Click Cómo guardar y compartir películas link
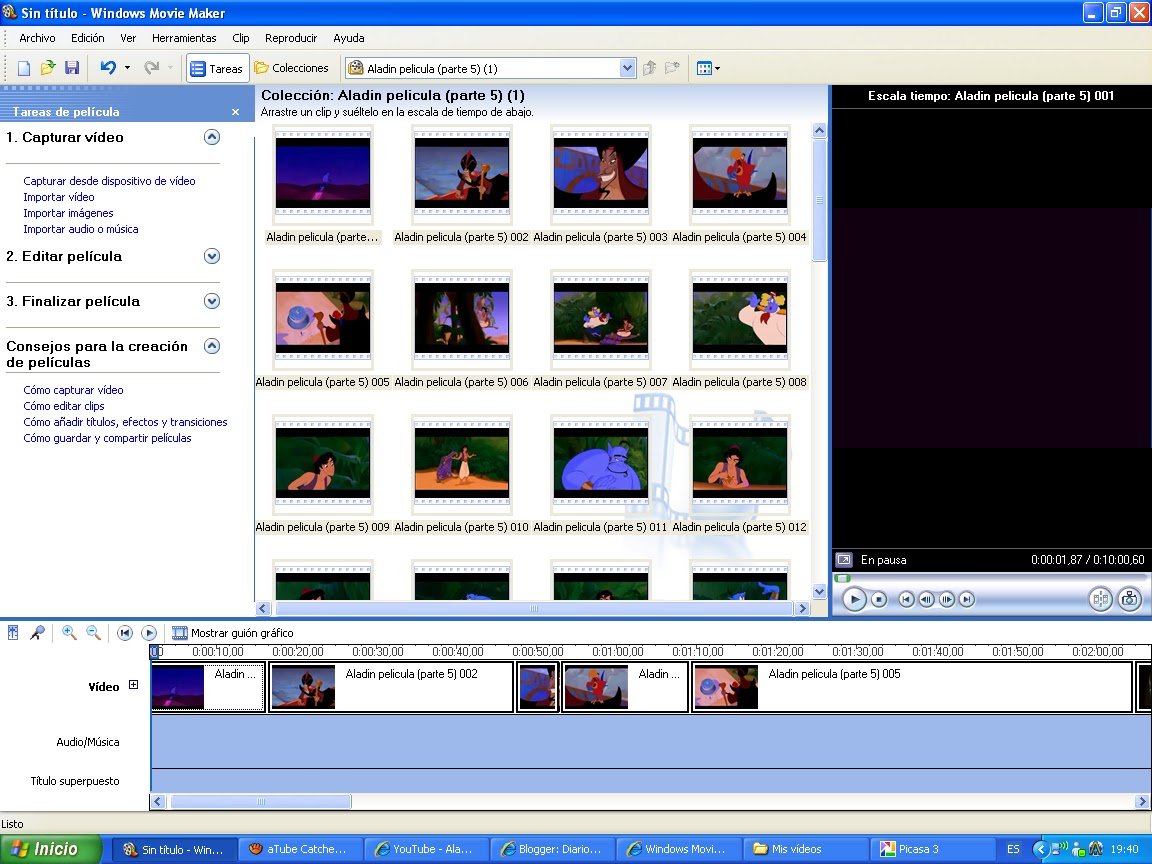 click(107, 439)
